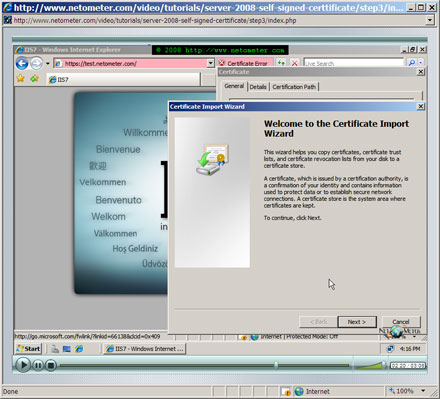Click the Välkommen text on IIS7 page
The width and height of the screenshot is (440, 399).
(x=115, y=233)
